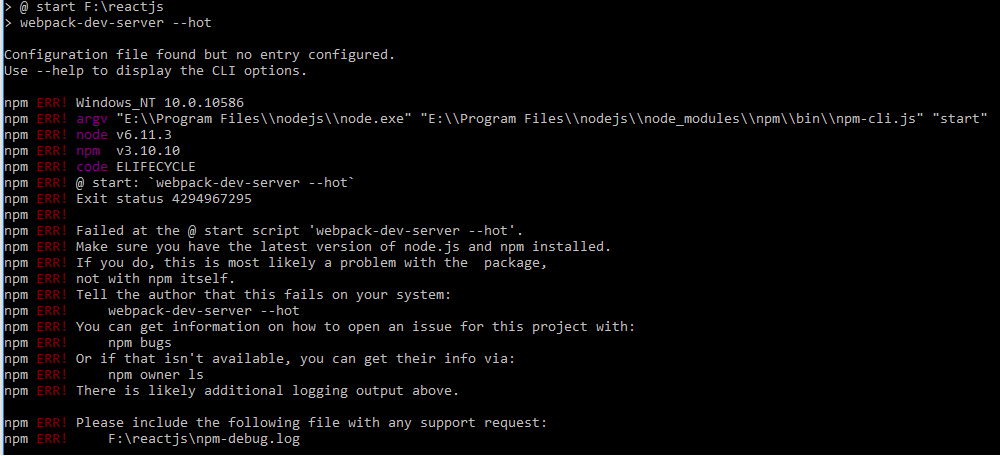Click the 'Windows_NT 10.0.10586' text
Viewport: 1000px width, 456px height.
tap(160, 102)
